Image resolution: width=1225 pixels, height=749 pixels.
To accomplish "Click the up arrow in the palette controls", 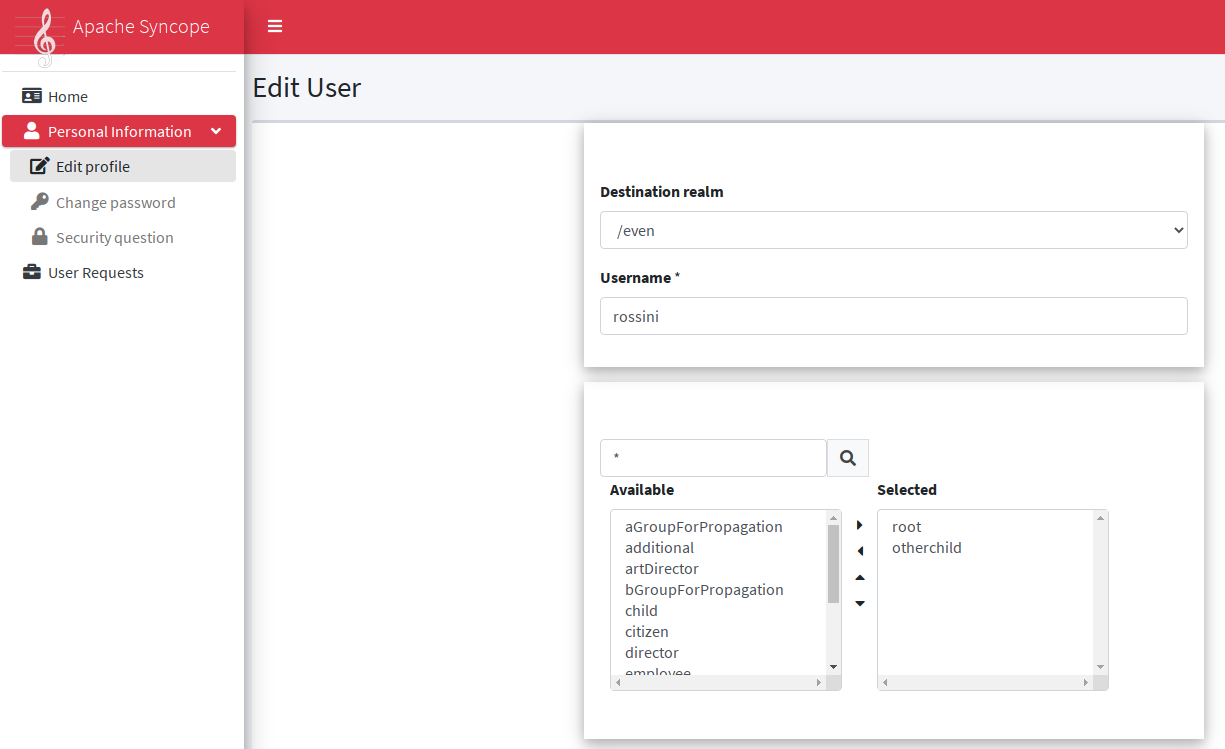I will [859, 576].
